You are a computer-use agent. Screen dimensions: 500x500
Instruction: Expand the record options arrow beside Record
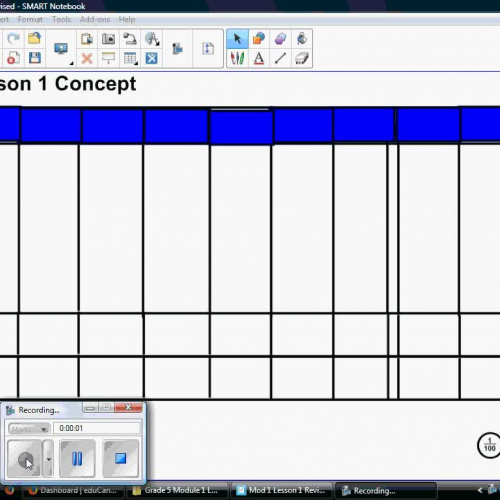48,458
